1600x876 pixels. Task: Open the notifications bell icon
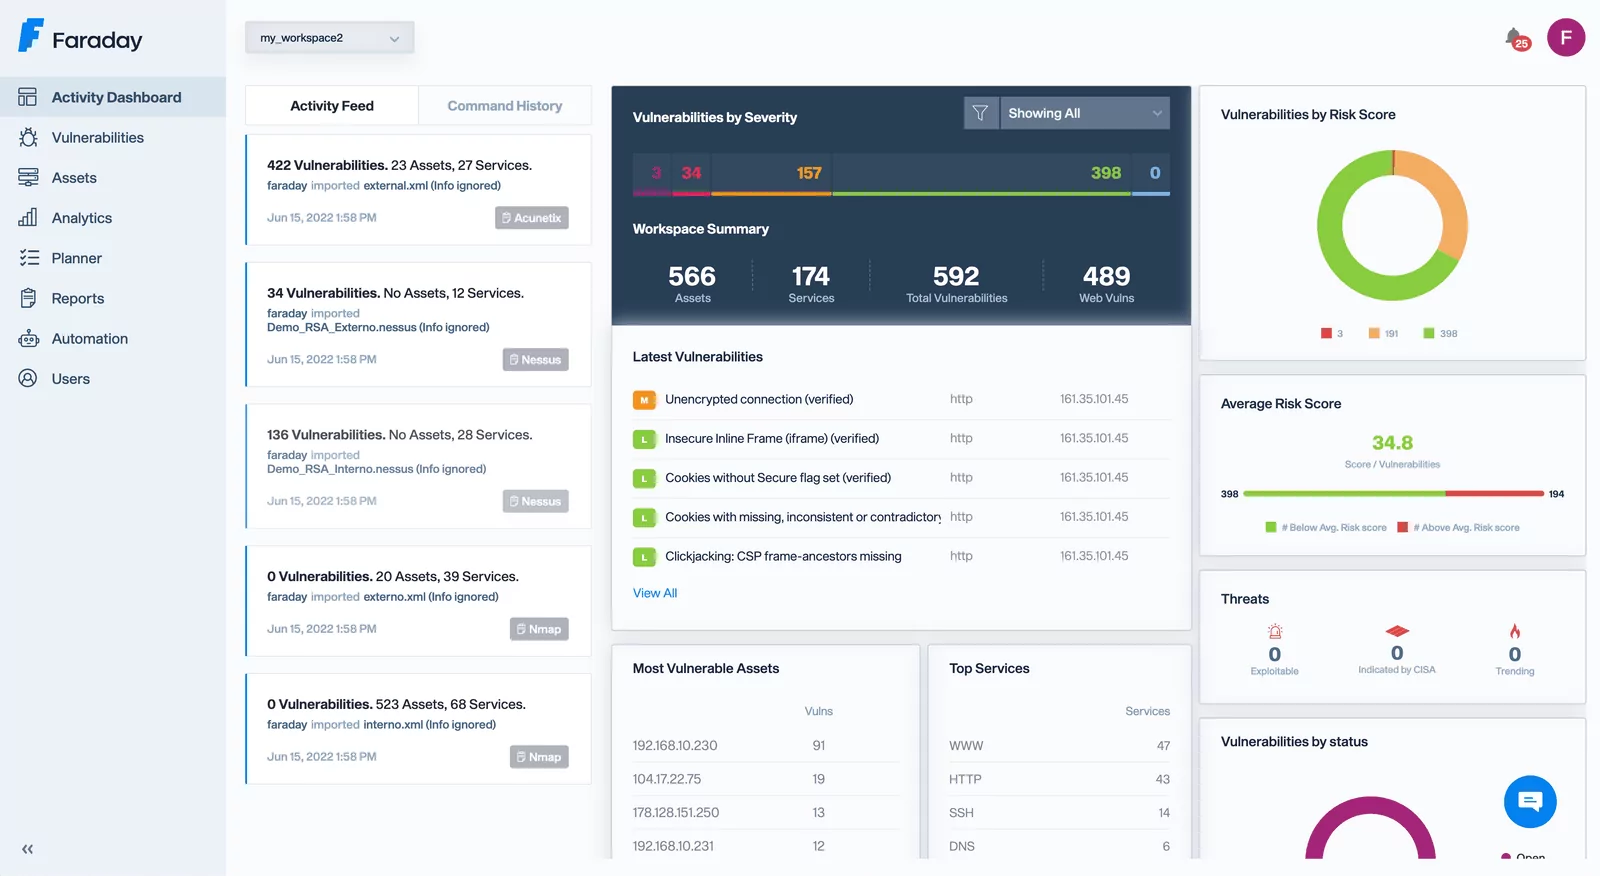pos(1515,38)
